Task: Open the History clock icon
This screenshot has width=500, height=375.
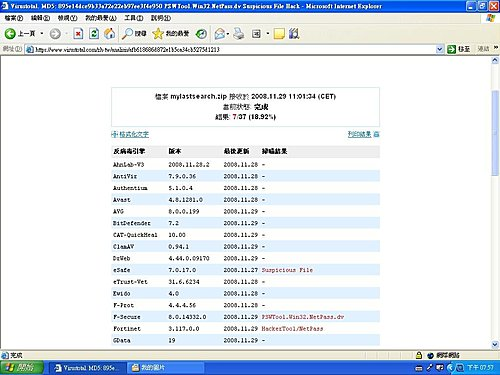Action: tap(201, 34)
